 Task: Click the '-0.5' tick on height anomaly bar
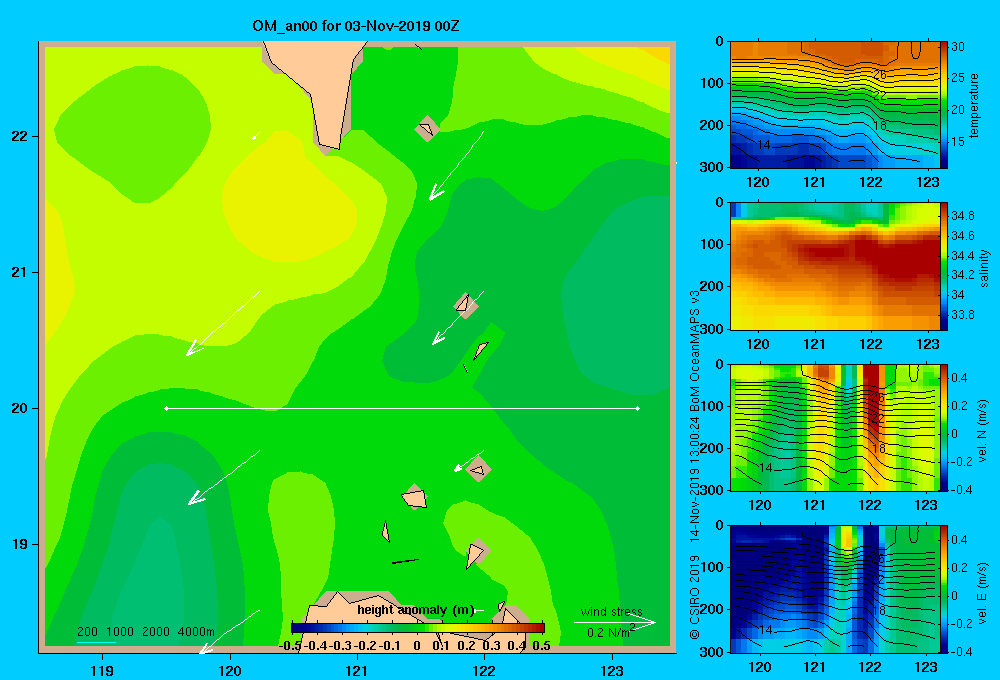290,646
